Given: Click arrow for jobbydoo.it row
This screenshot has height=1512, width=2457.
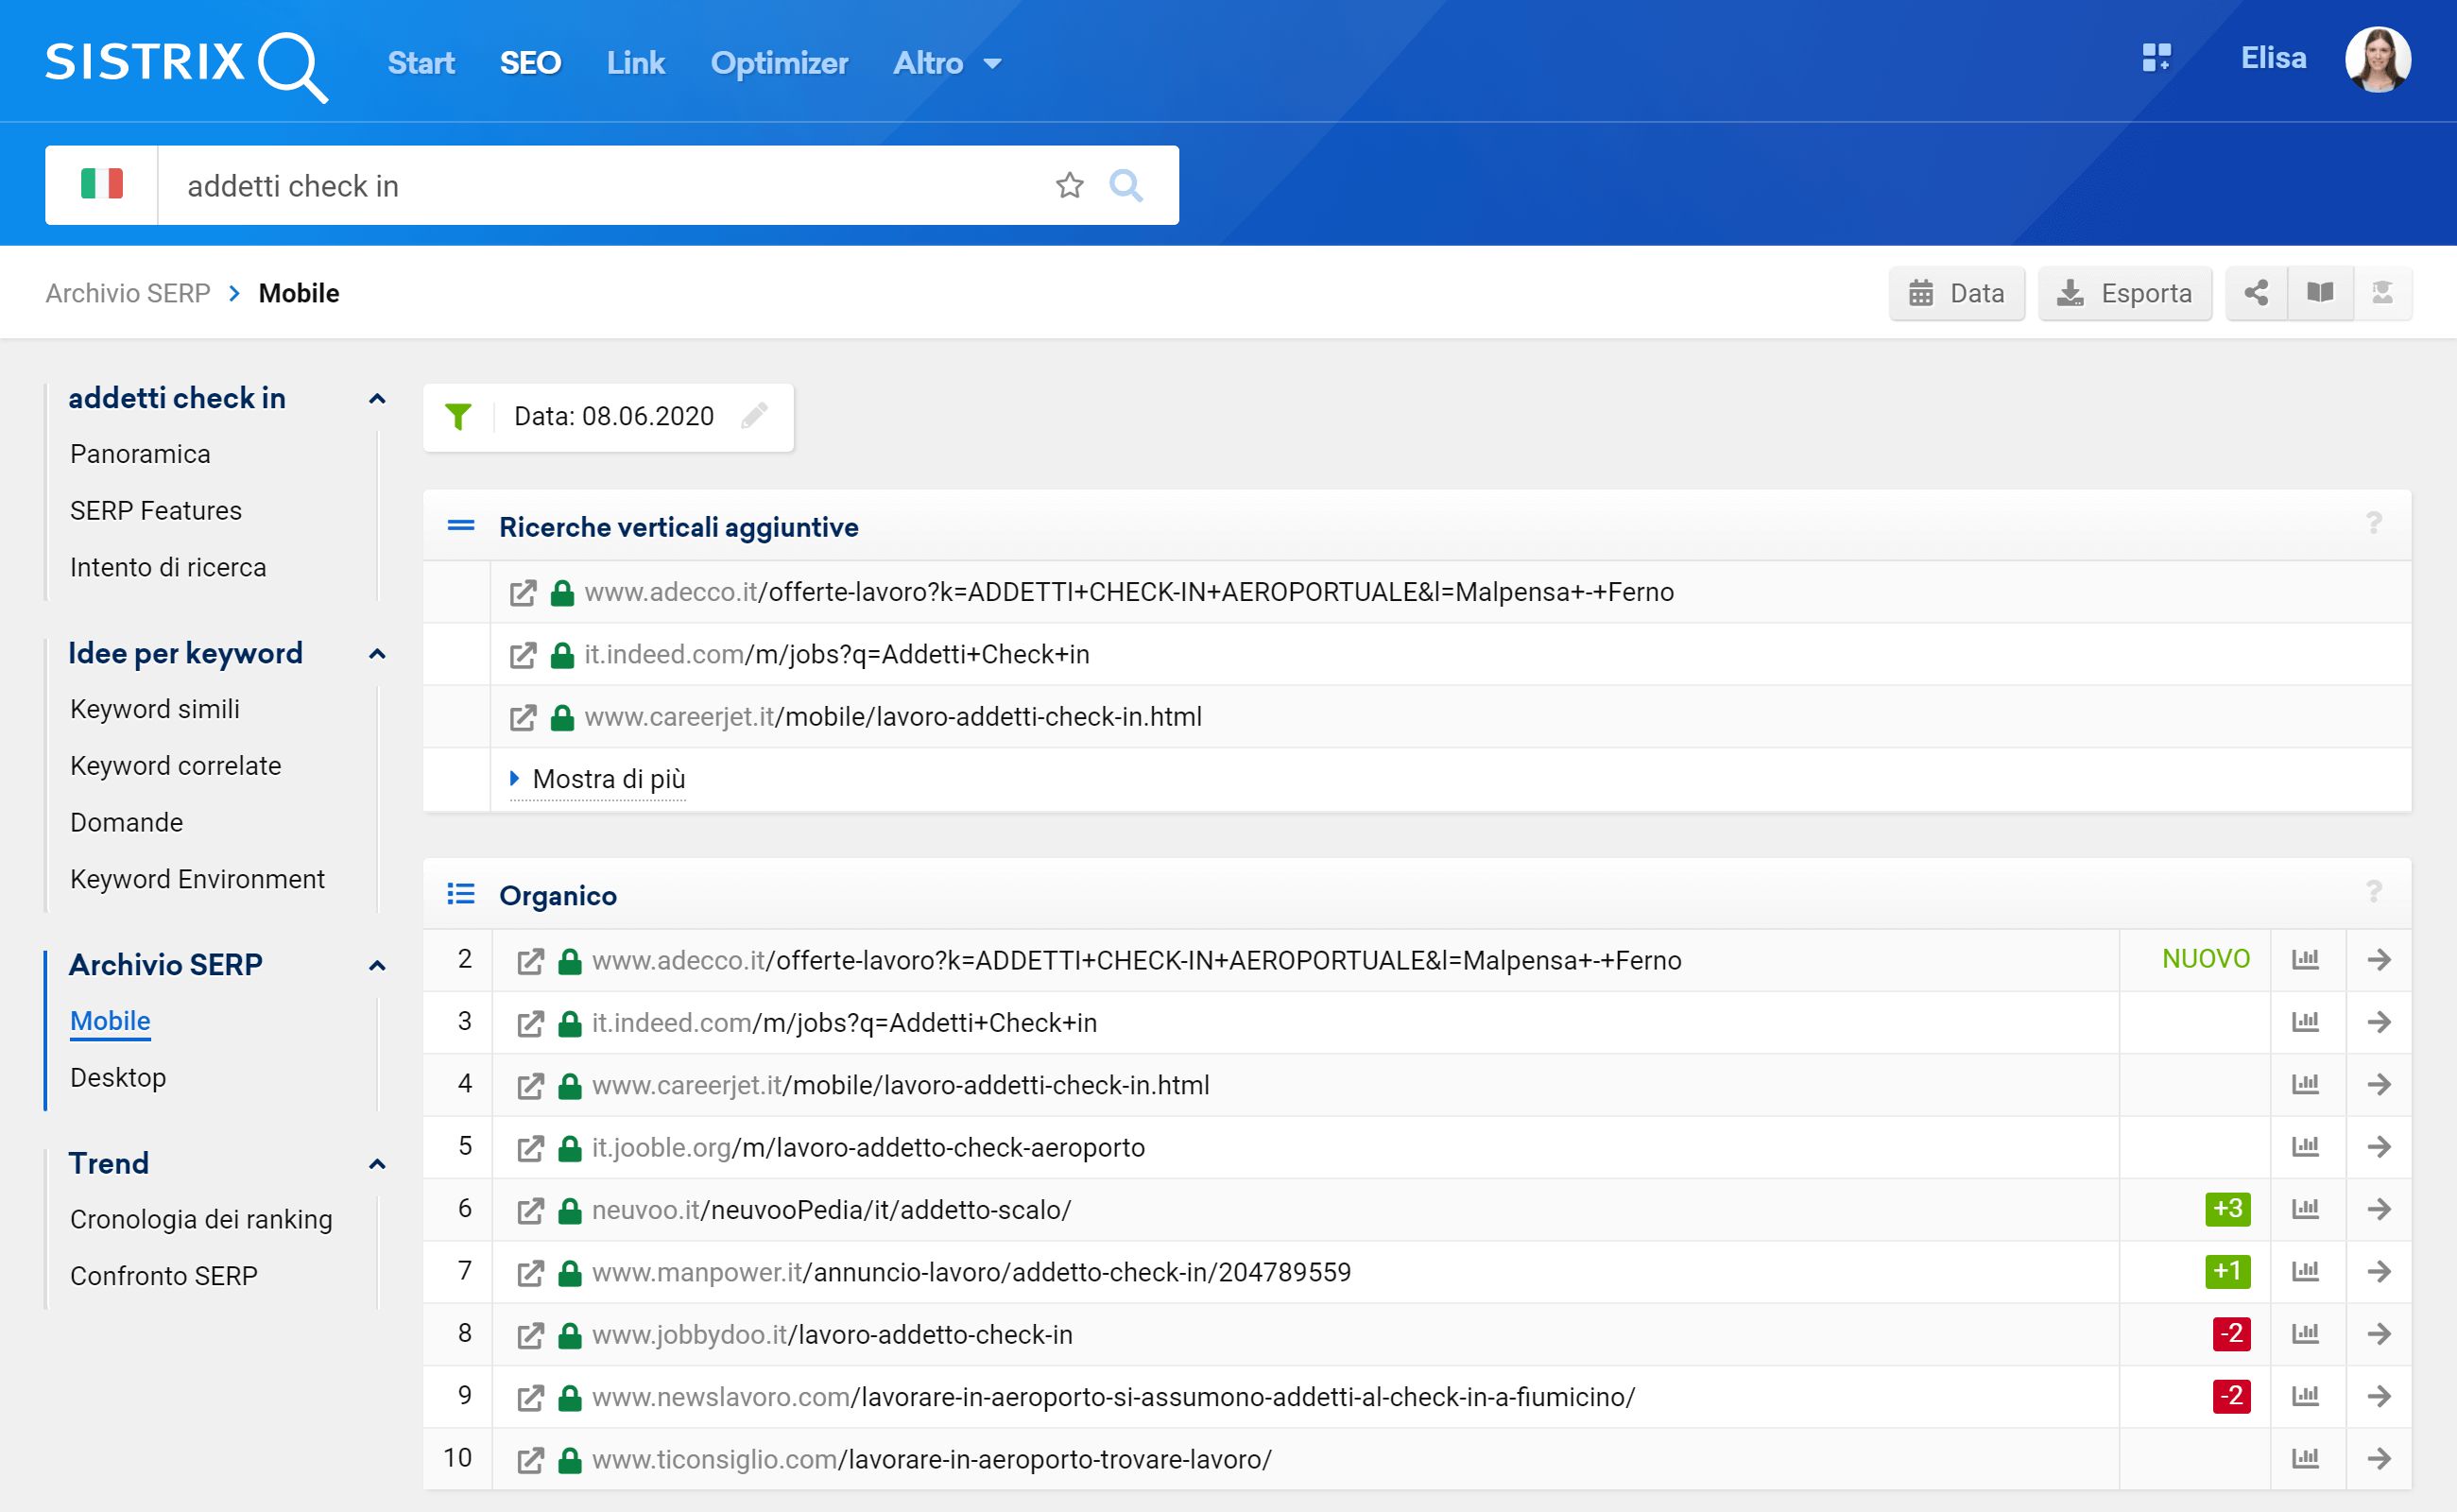Looking at the screenshot, I should point(2379,1334).
